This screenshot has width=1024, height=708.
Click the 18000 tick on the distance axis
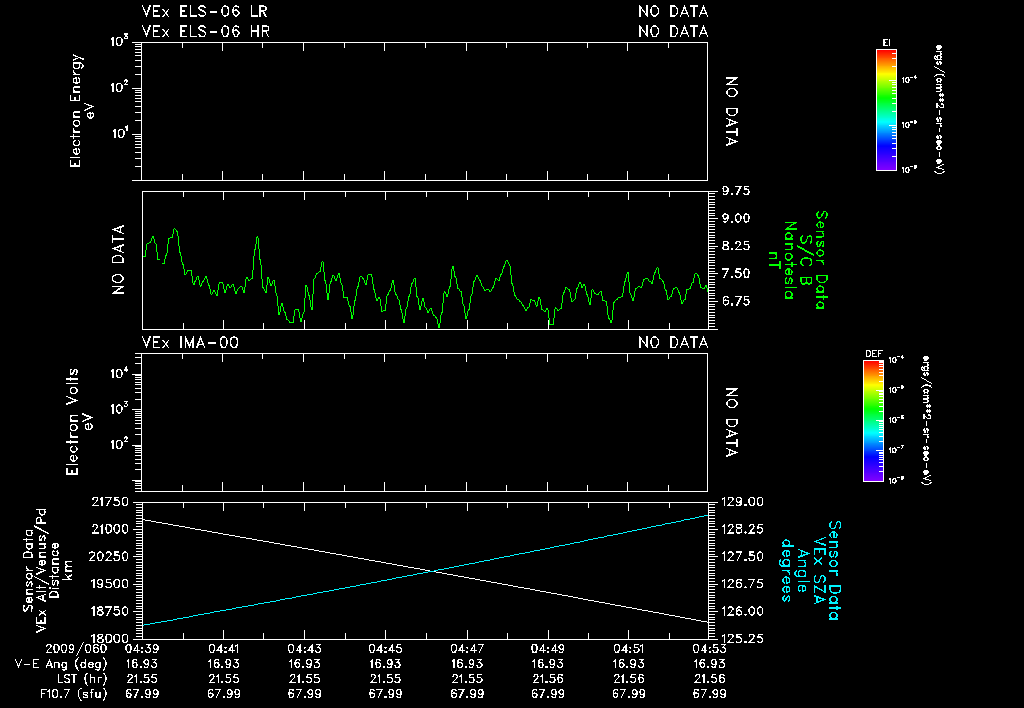110,638
